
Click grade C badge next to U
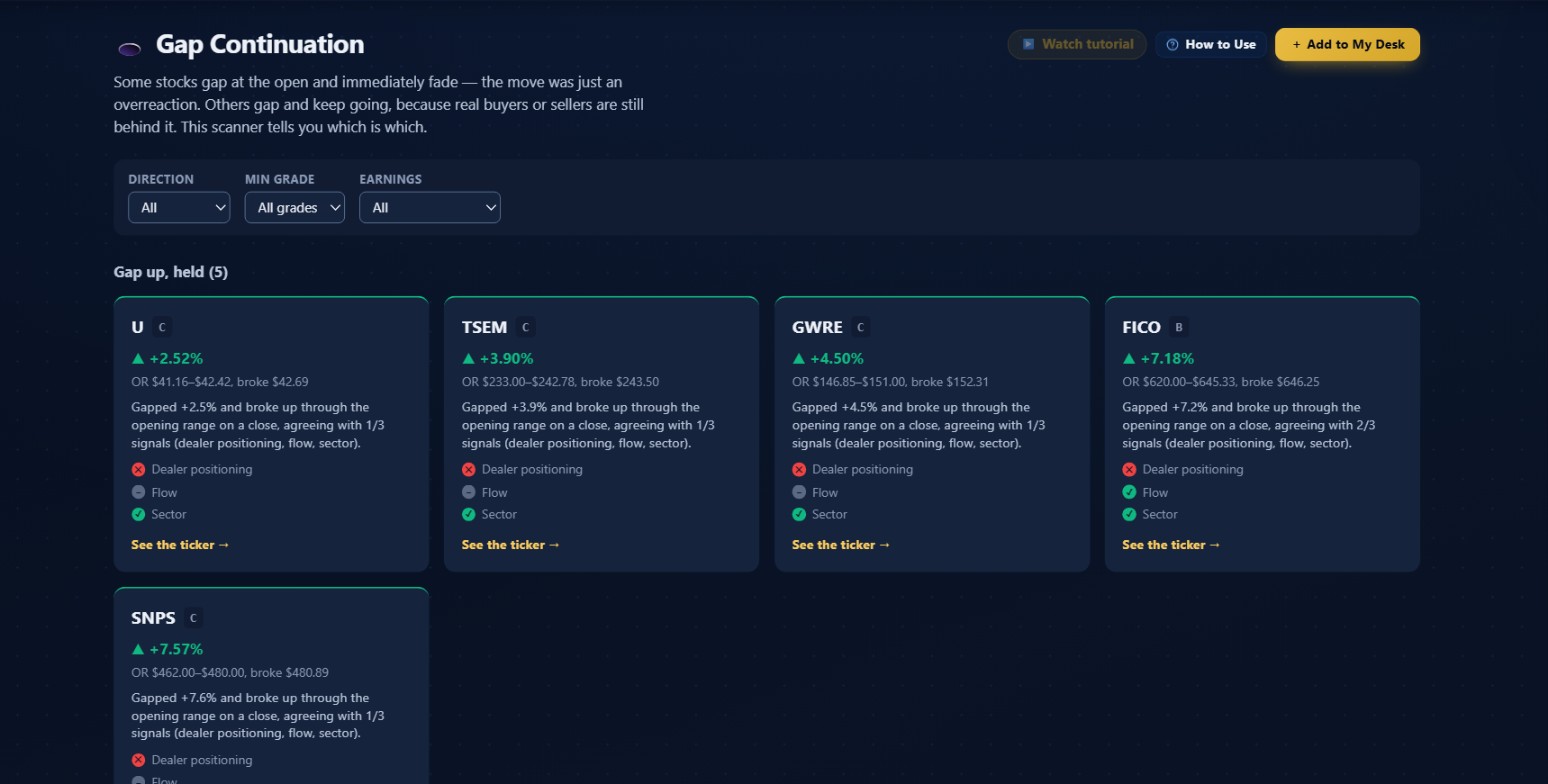[x=163, y=327]
